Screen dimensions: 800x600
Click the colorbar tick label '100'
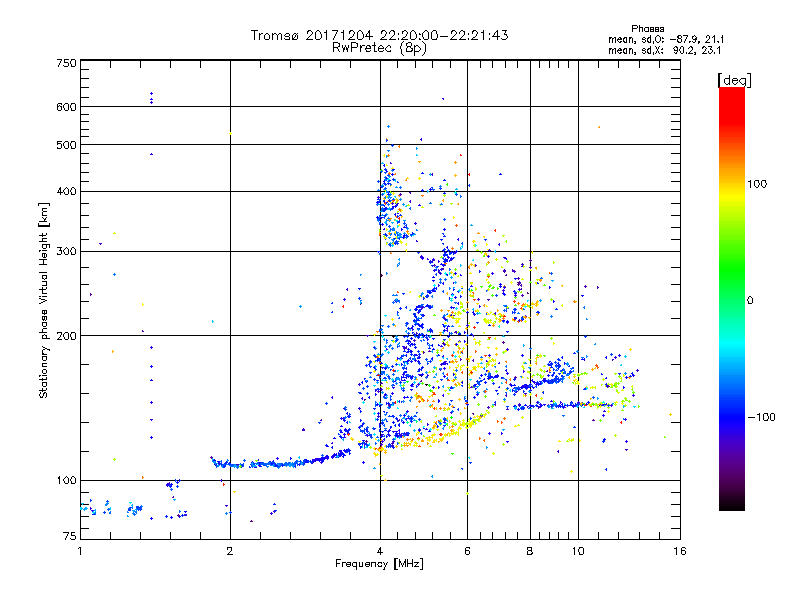[x=757, y=184]
